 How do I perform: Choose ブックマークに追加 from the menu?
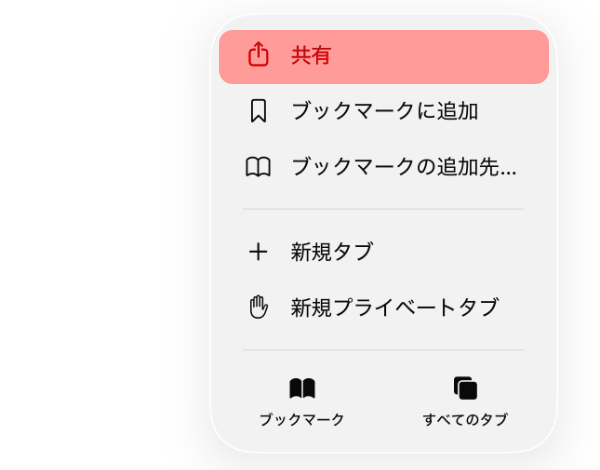pyautogui.click(x=384, y=111)
